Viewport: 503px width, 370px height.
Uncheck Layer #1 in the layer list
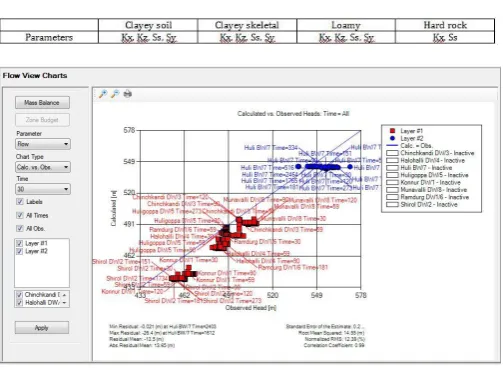click(19, 243)
